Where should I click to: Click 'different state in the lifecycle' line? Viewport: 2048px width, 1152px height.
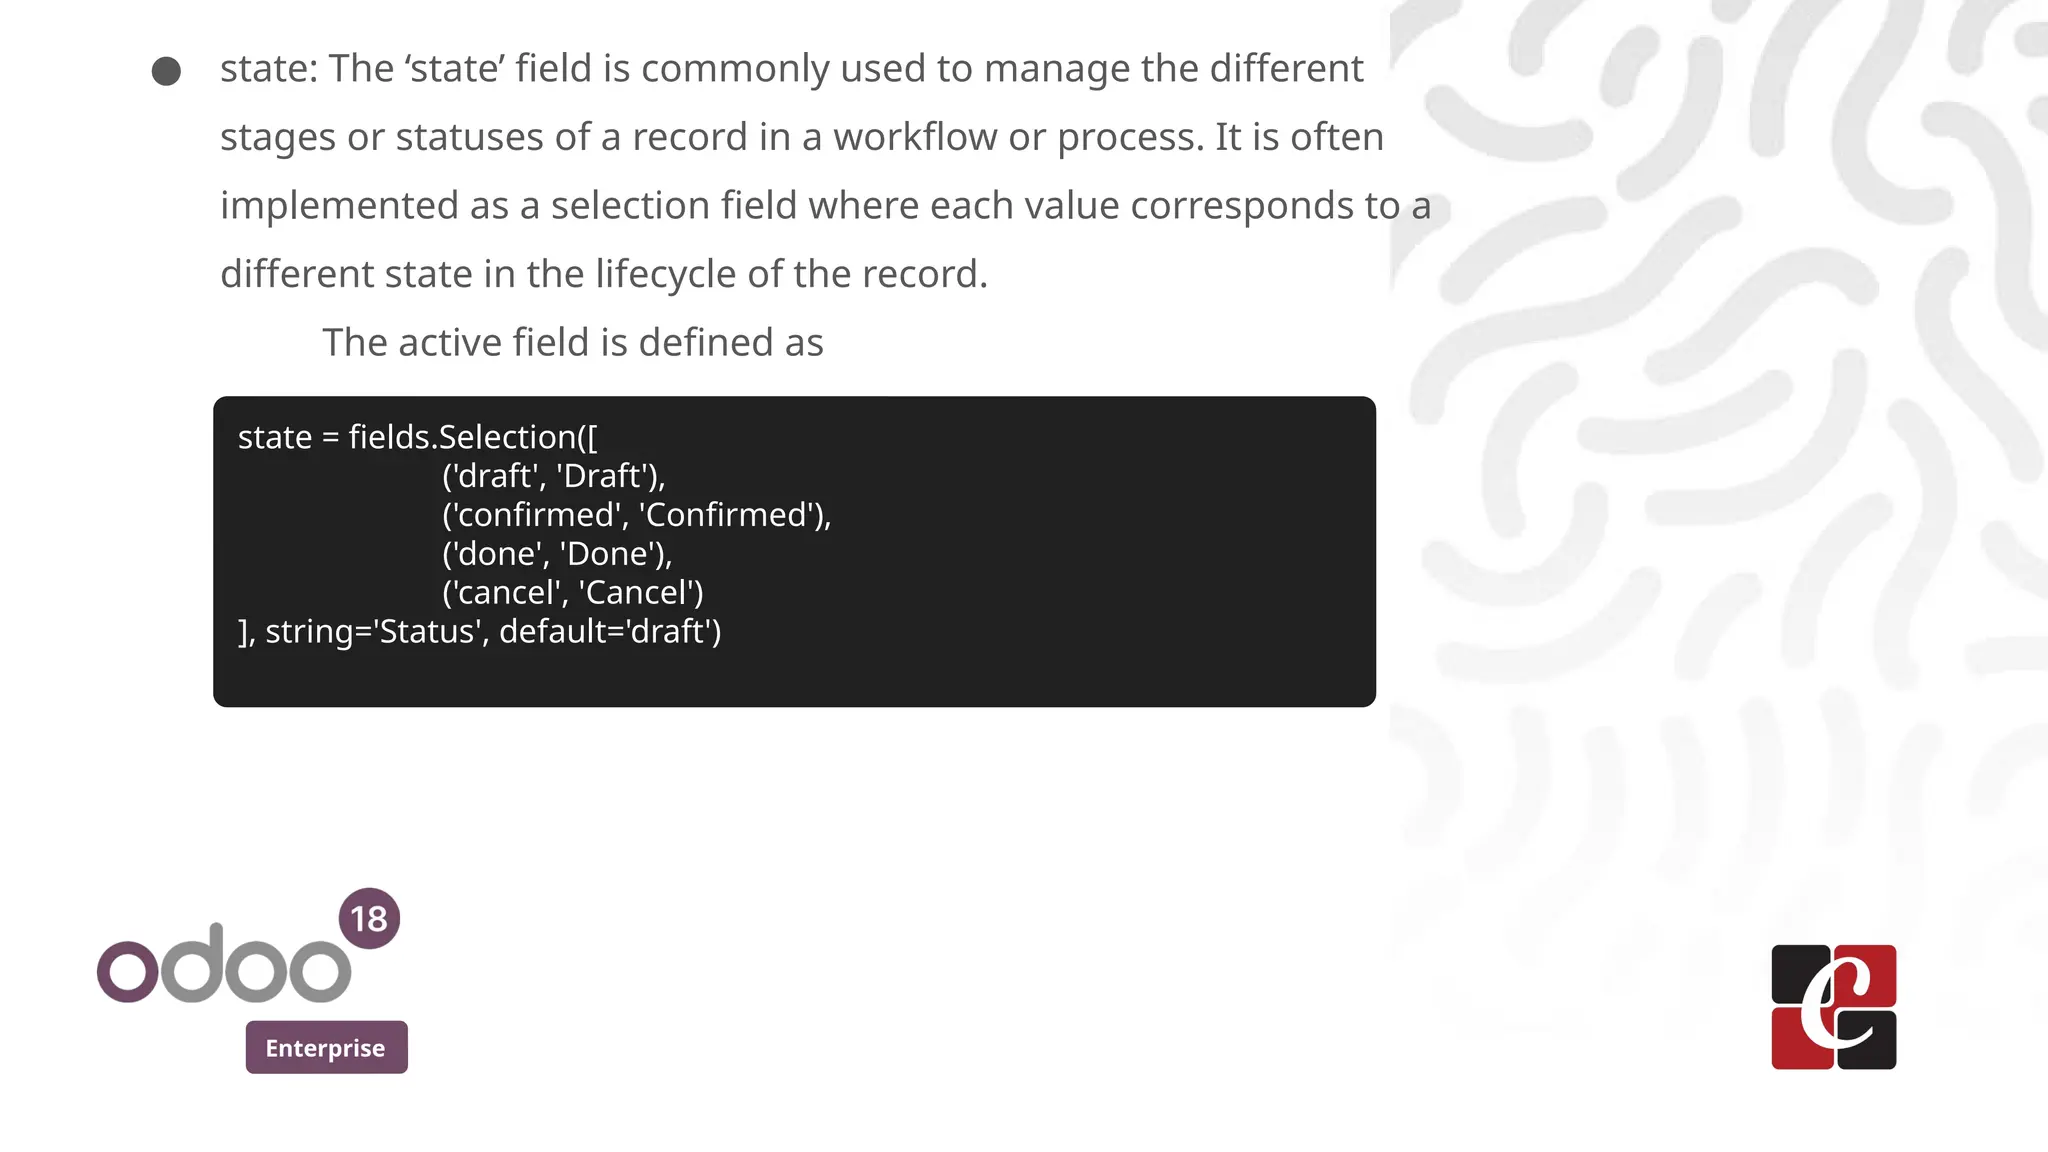(603, 274)
